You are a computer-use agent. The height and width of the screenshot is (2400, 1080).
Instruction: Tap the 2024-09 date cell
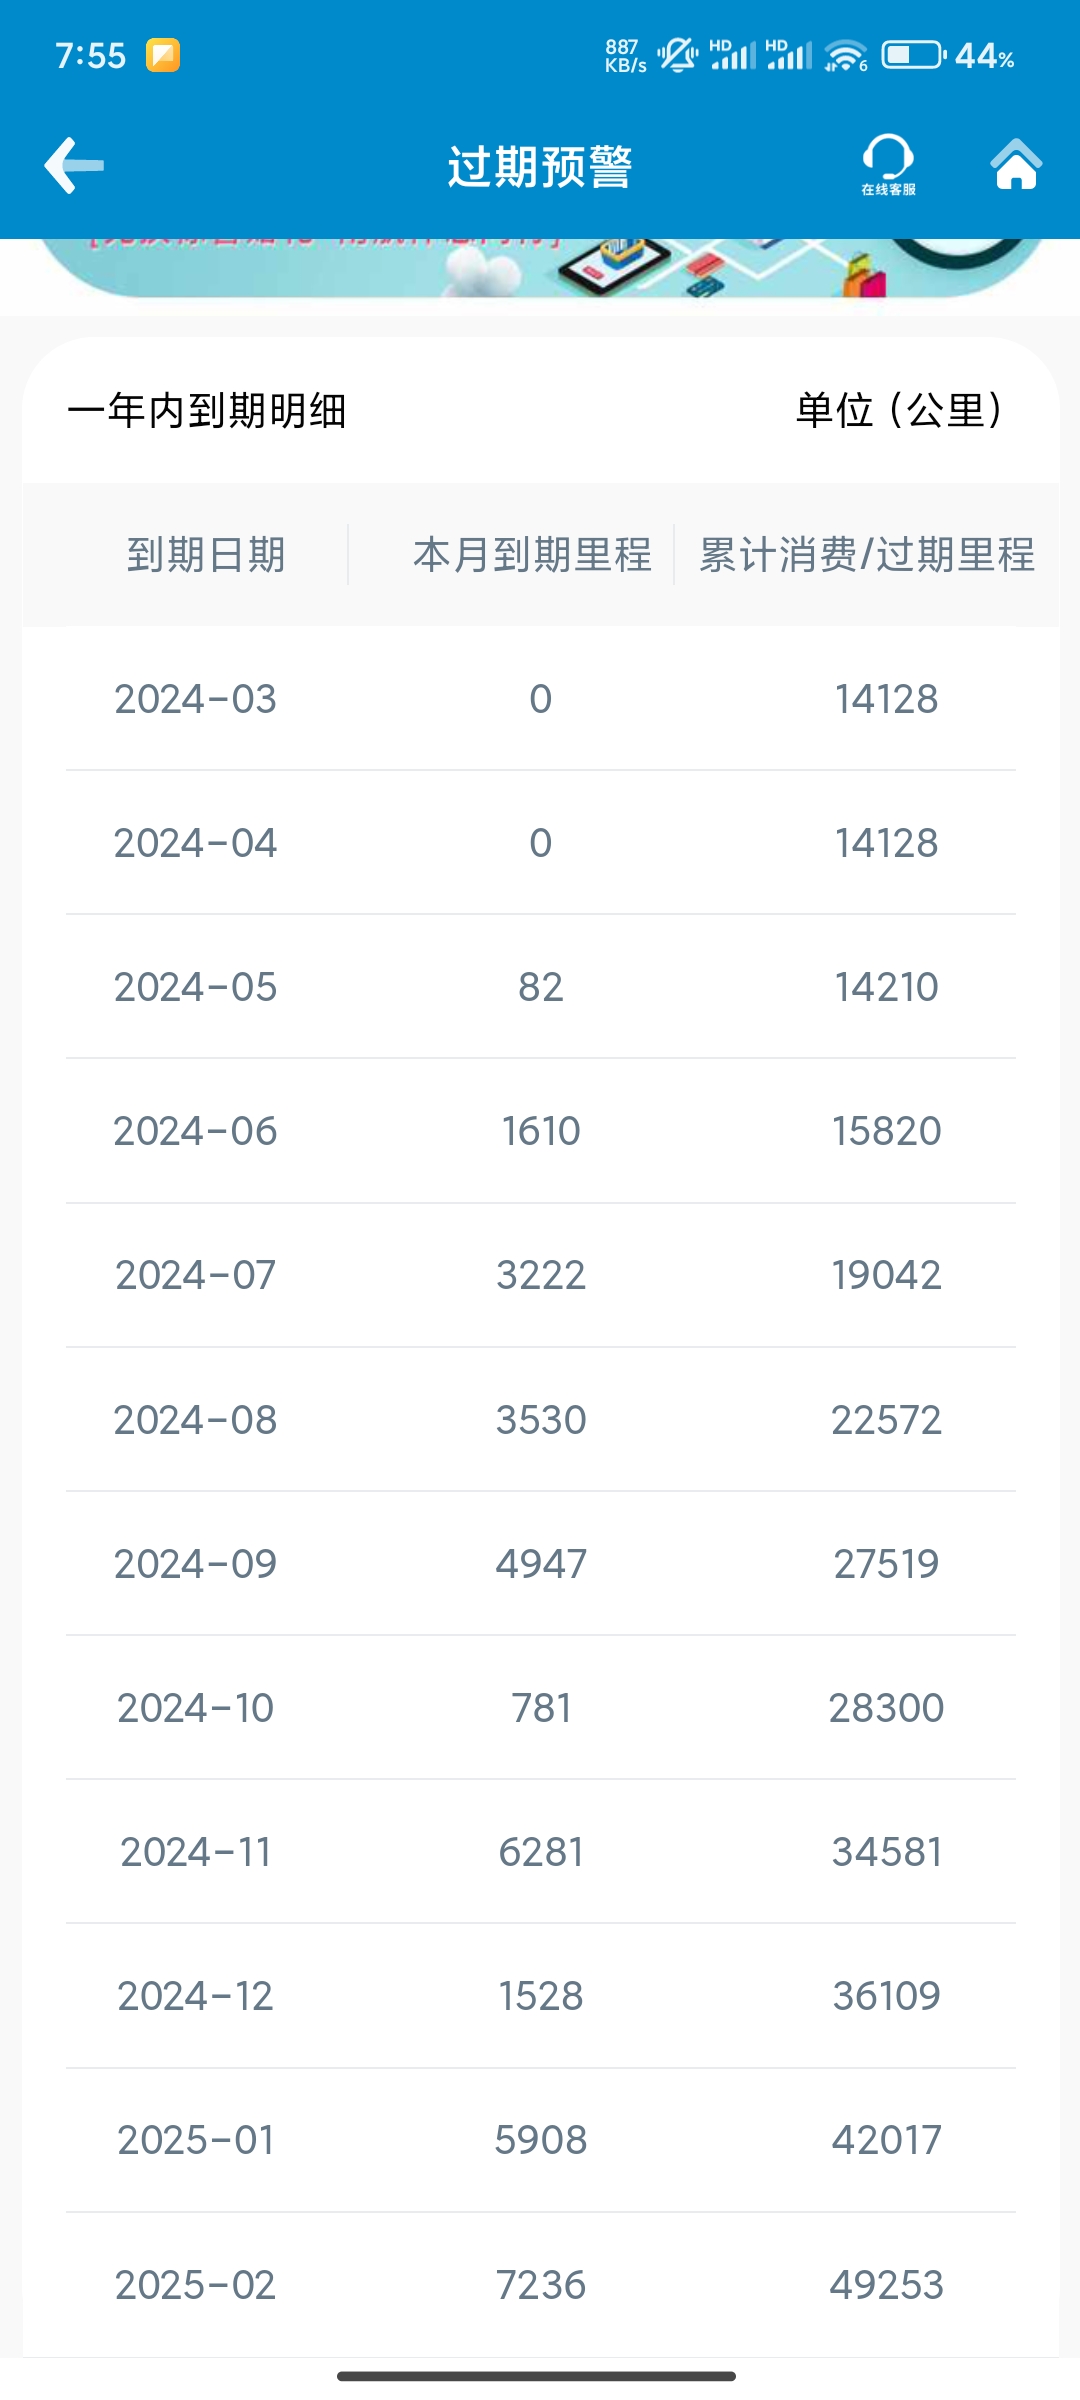click(195, 1563)
